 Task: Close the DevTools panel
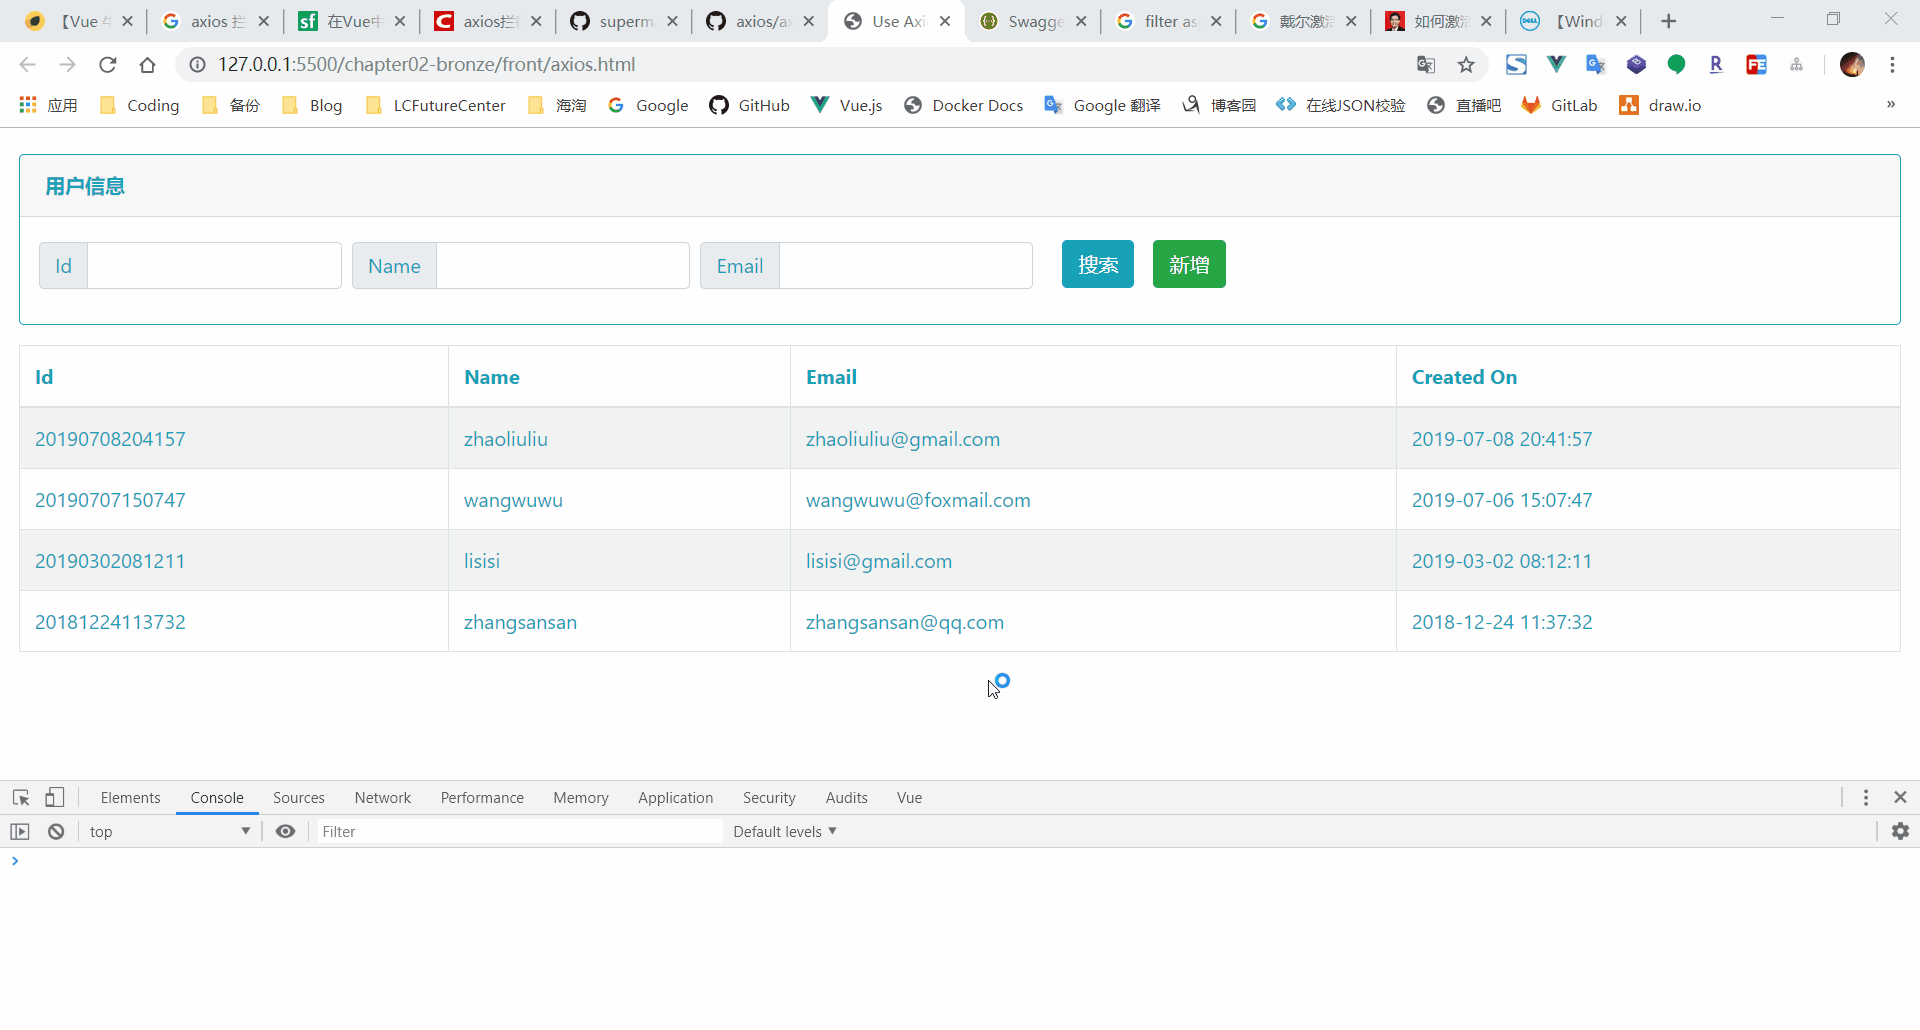pyautogui.click(x=1900, y=797)
